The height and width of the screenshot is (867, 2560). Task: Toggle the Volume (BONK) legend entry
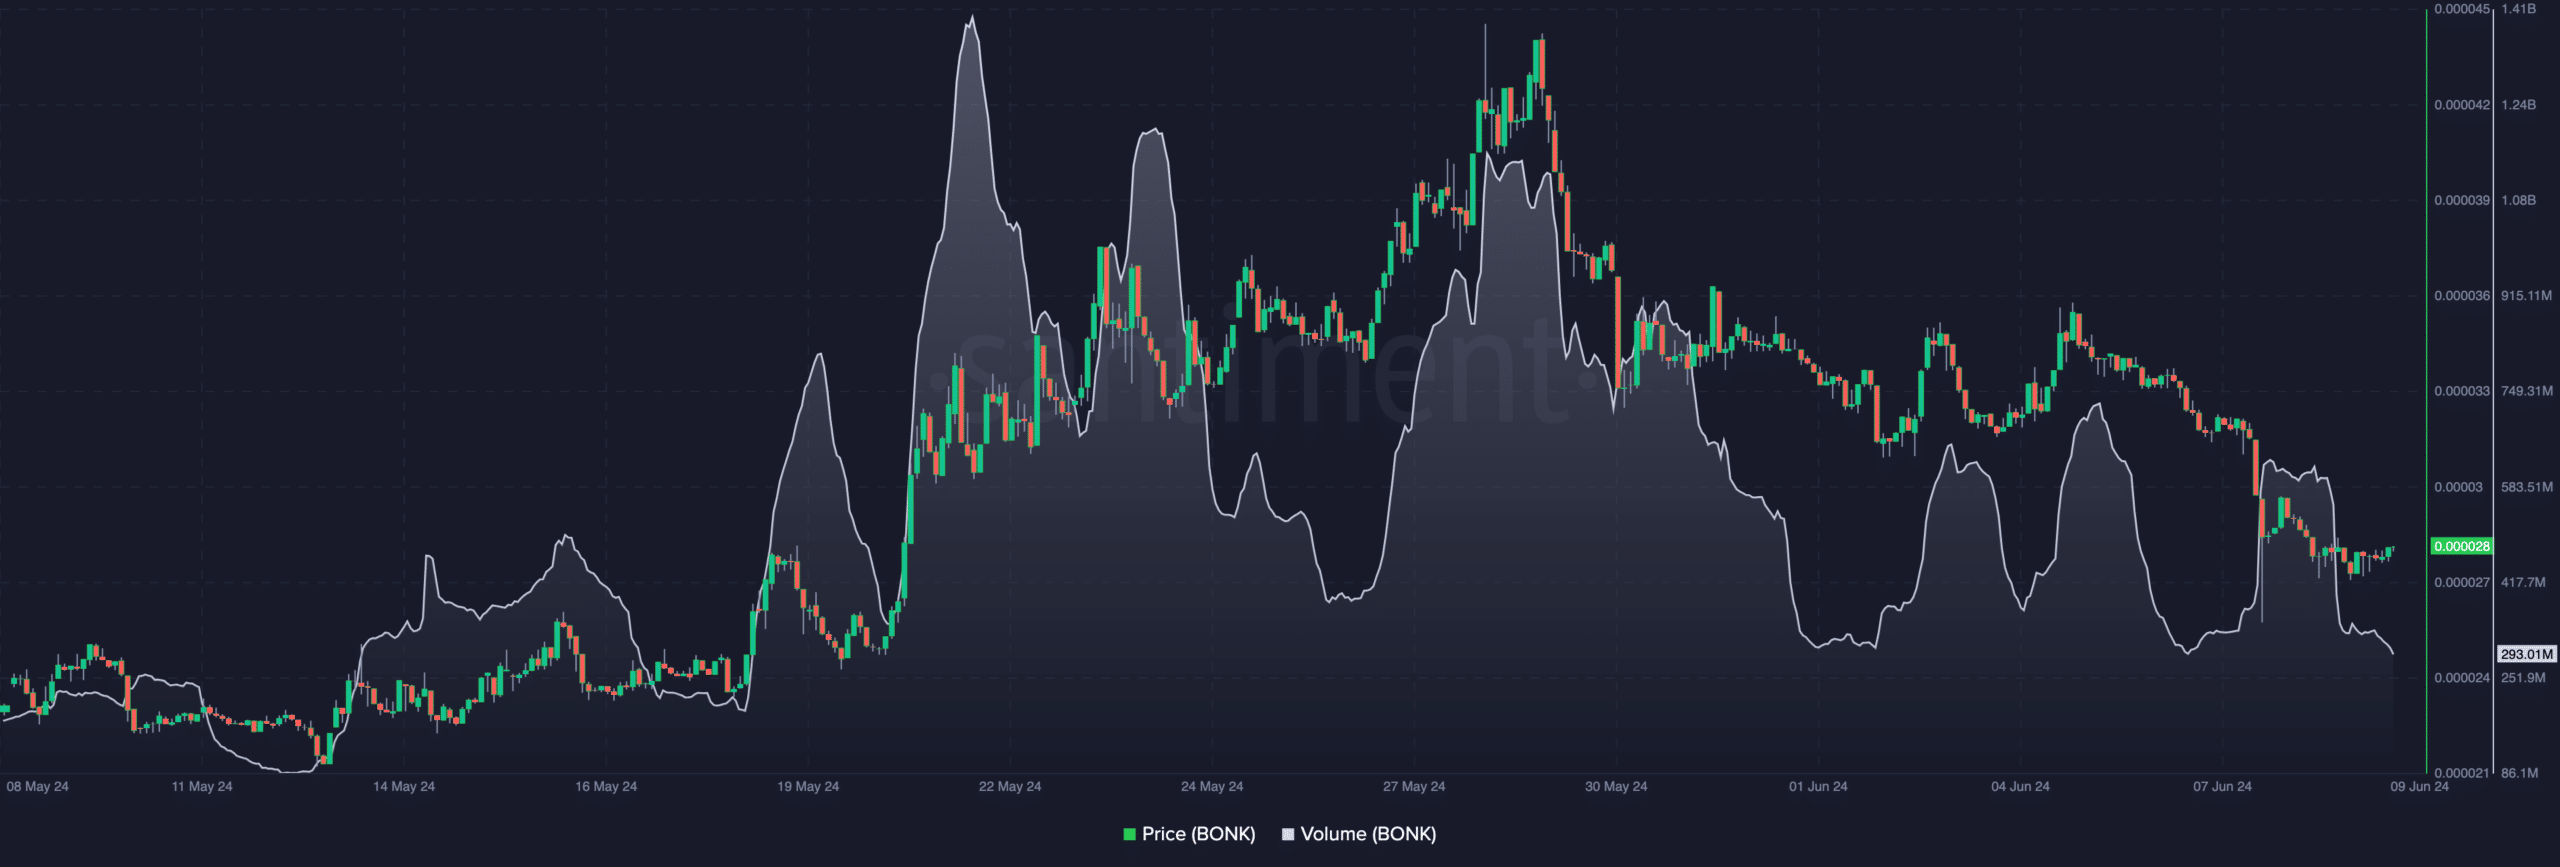[x=1359, y=834]
